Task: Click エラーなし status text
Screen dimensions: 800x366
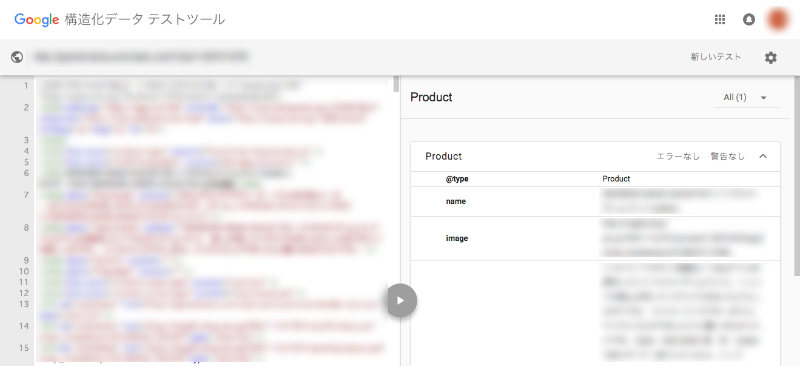Action: tap(678, 157)
